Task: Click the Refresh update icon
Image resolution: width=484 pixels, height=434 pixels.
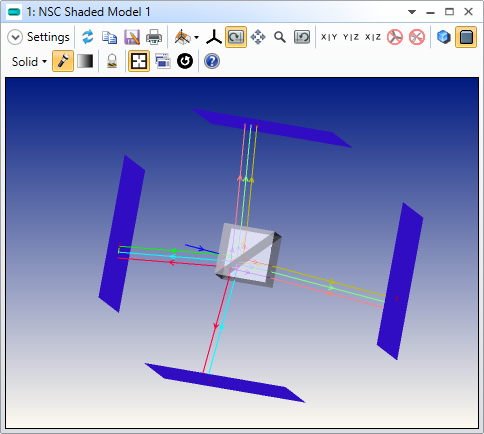Action: point(88,37)
